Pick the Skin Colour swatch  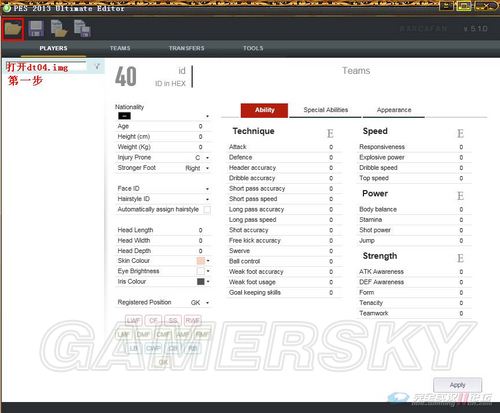point(201,261)
